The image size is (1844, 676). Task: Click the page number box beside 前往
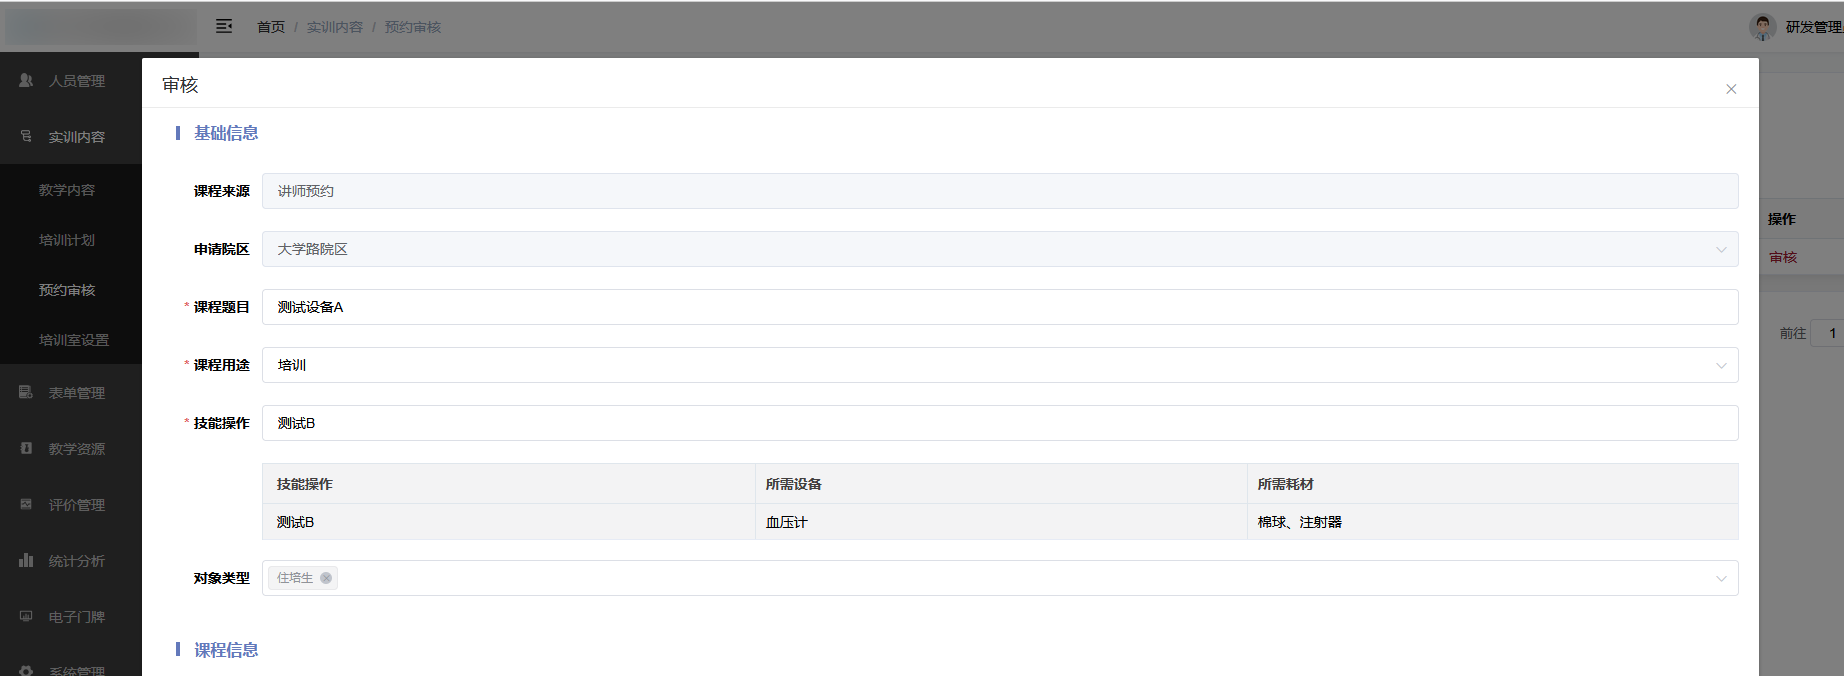click(1829, 333)
